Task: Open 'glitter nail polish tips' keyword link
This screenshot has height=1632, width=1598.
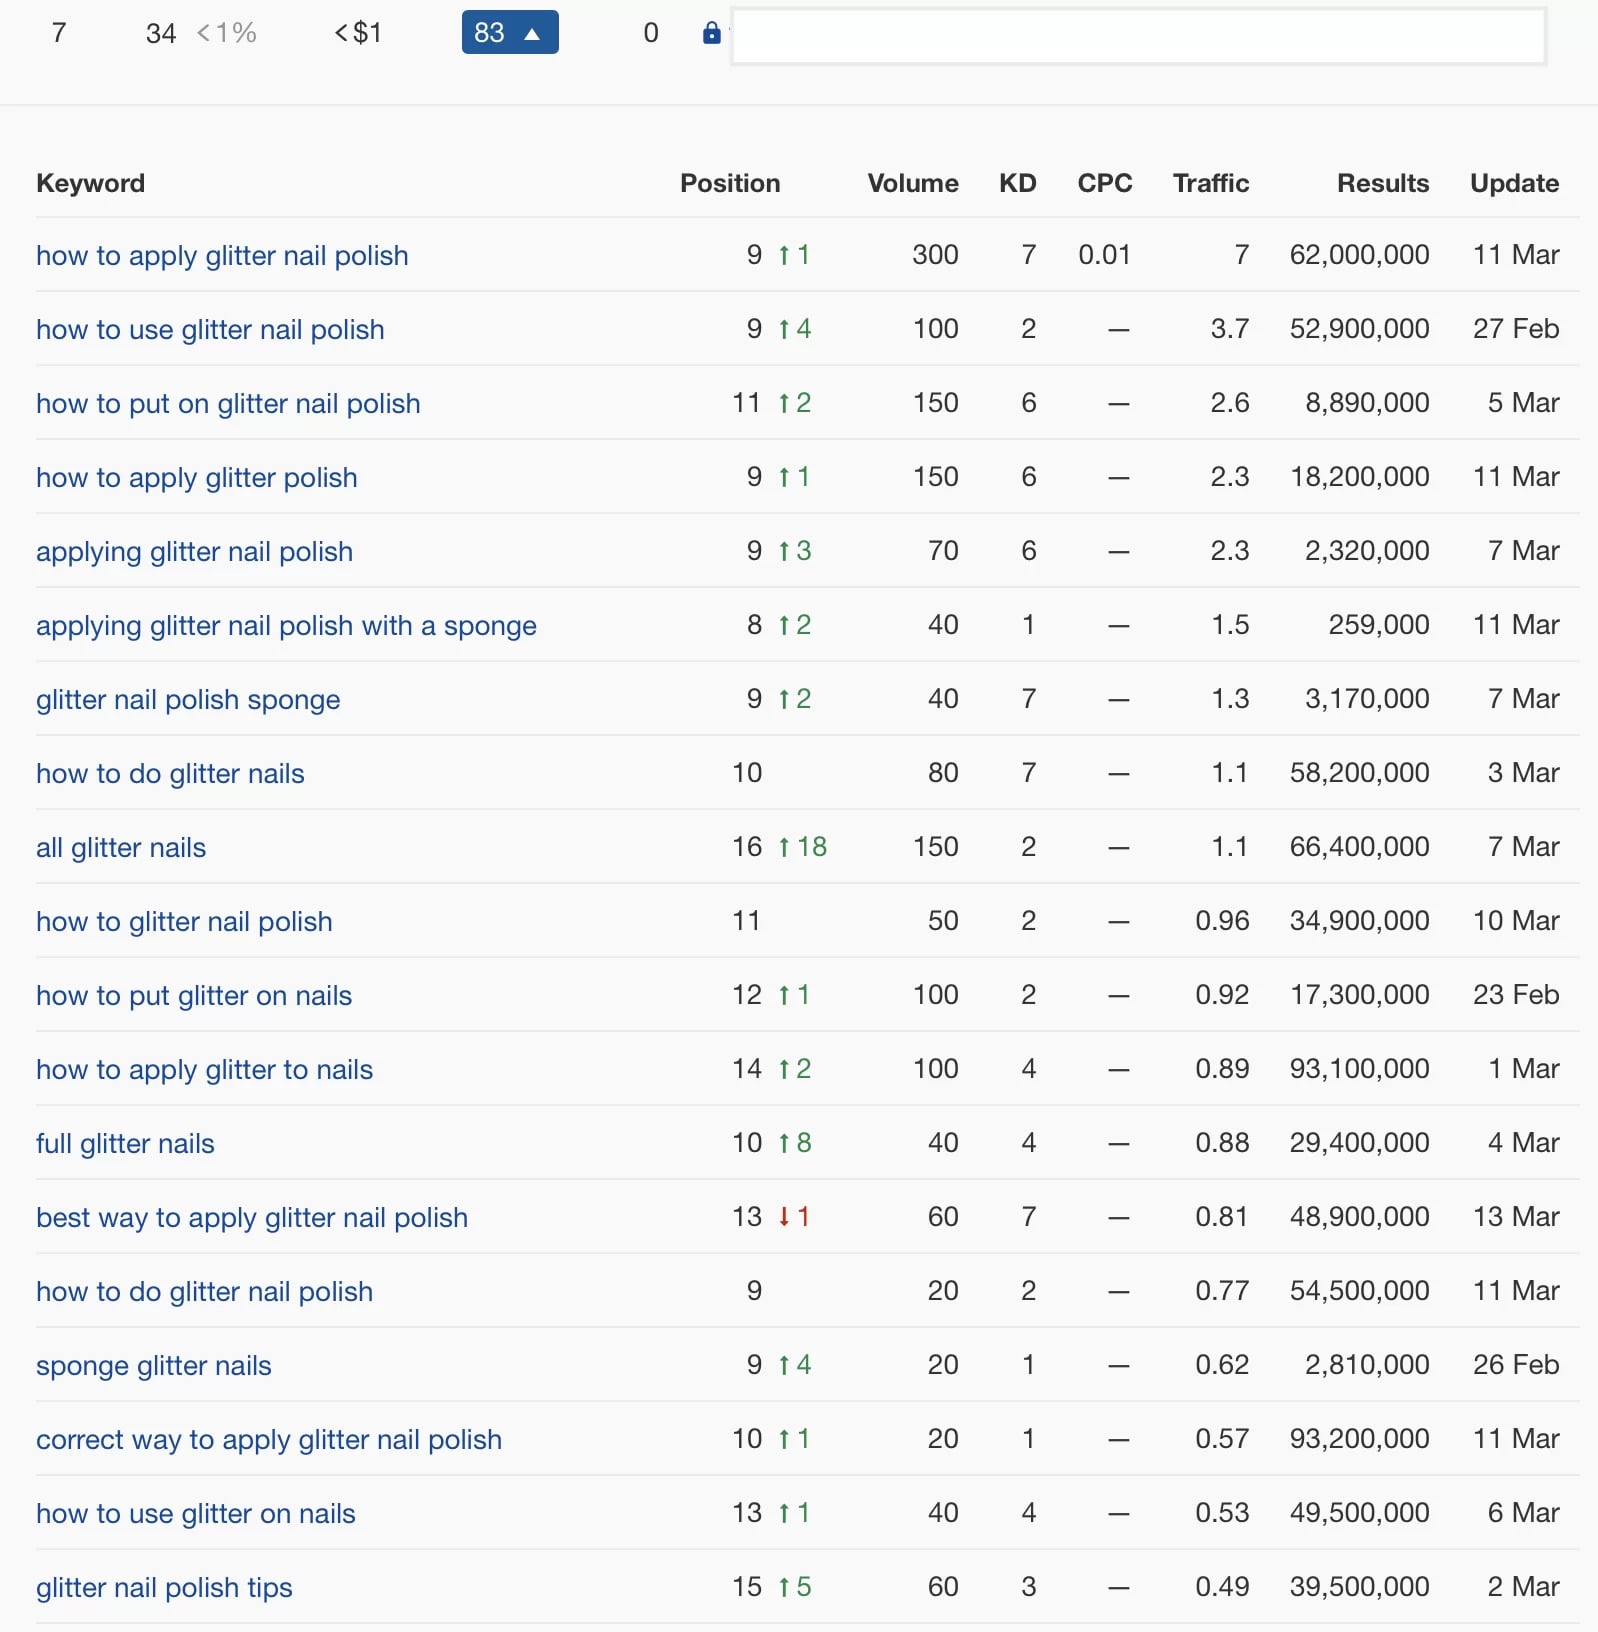Action: (x=164, y=1588)
